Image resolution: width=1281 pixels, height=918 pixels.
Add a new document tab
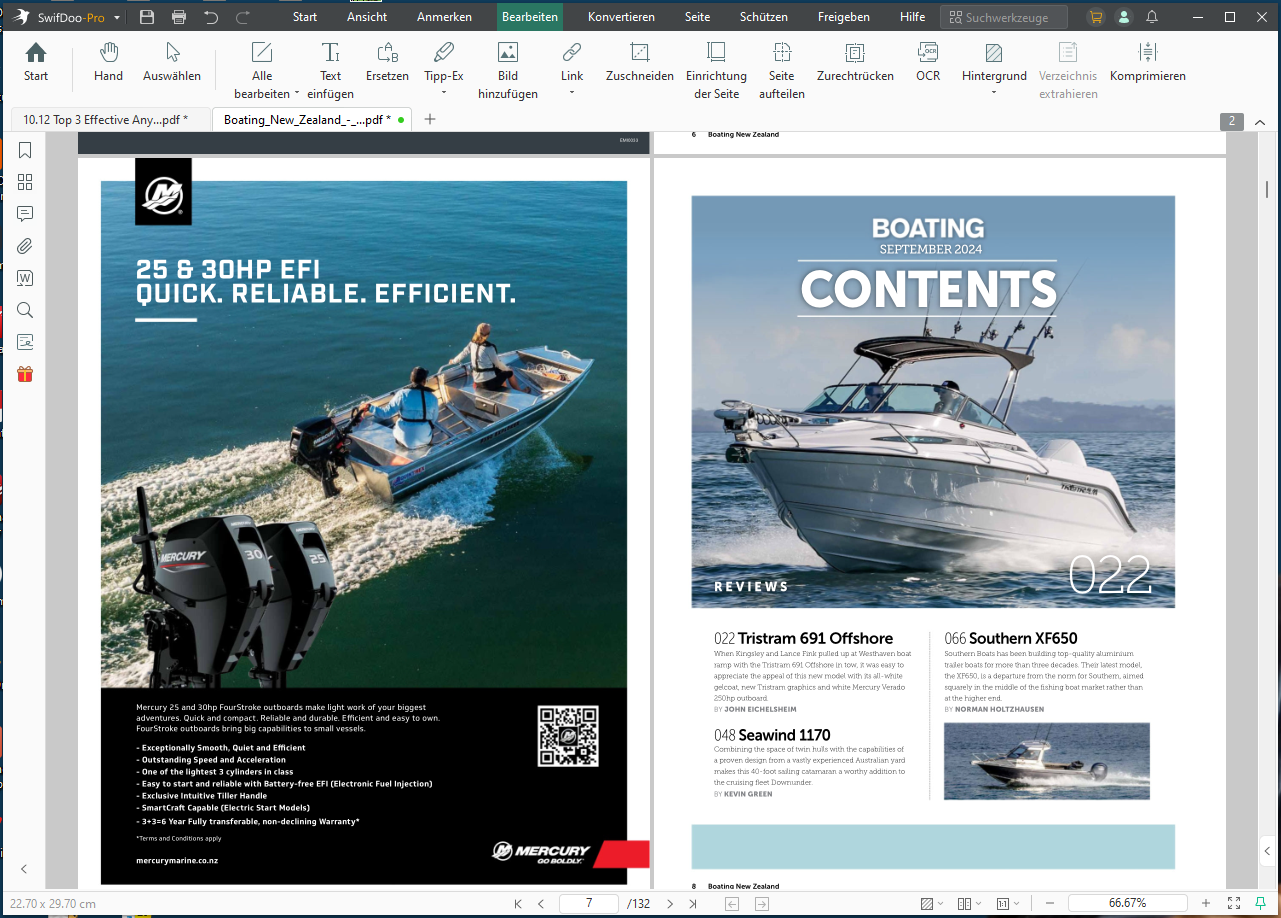tap(430, 119)
